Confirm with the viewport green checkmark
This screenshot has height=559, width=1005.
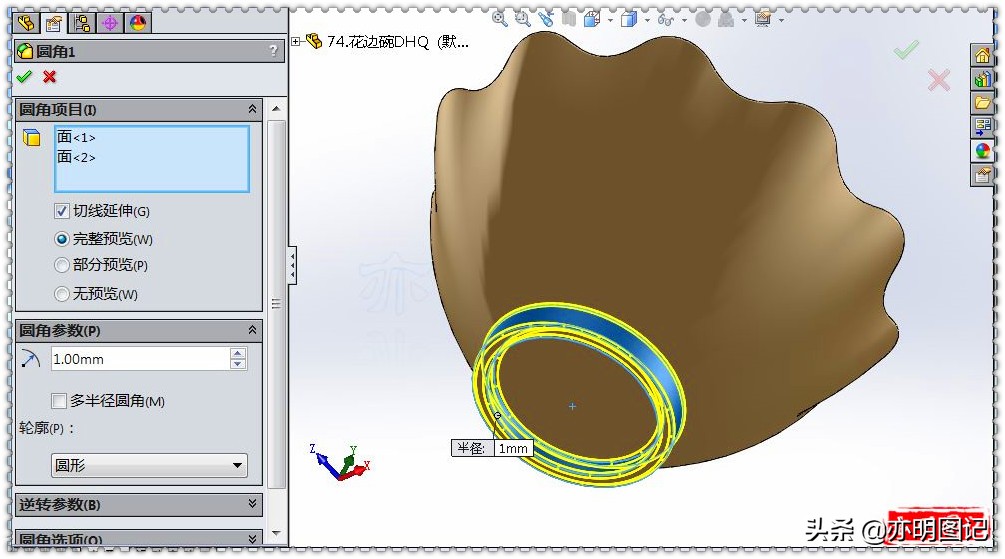906,49
